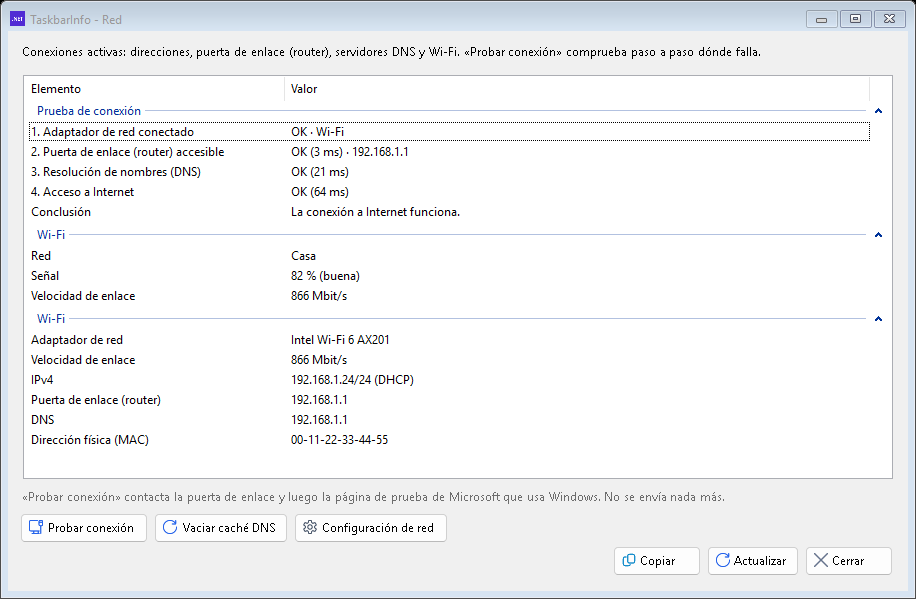
Task: Select the row '4. Acceso a Internet'
Action: 449,192
